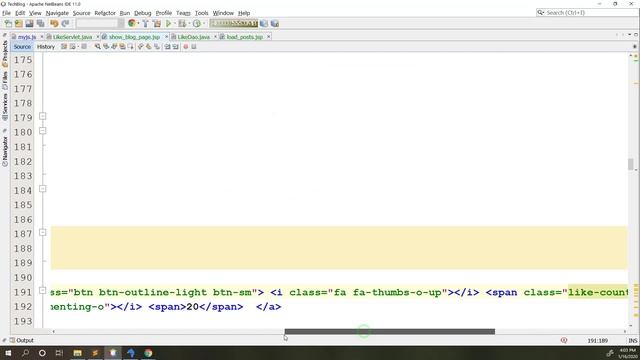Open Cortana circle icon on taskbar
This screenshot has height=360, width=640.
(x=42, y=353)
